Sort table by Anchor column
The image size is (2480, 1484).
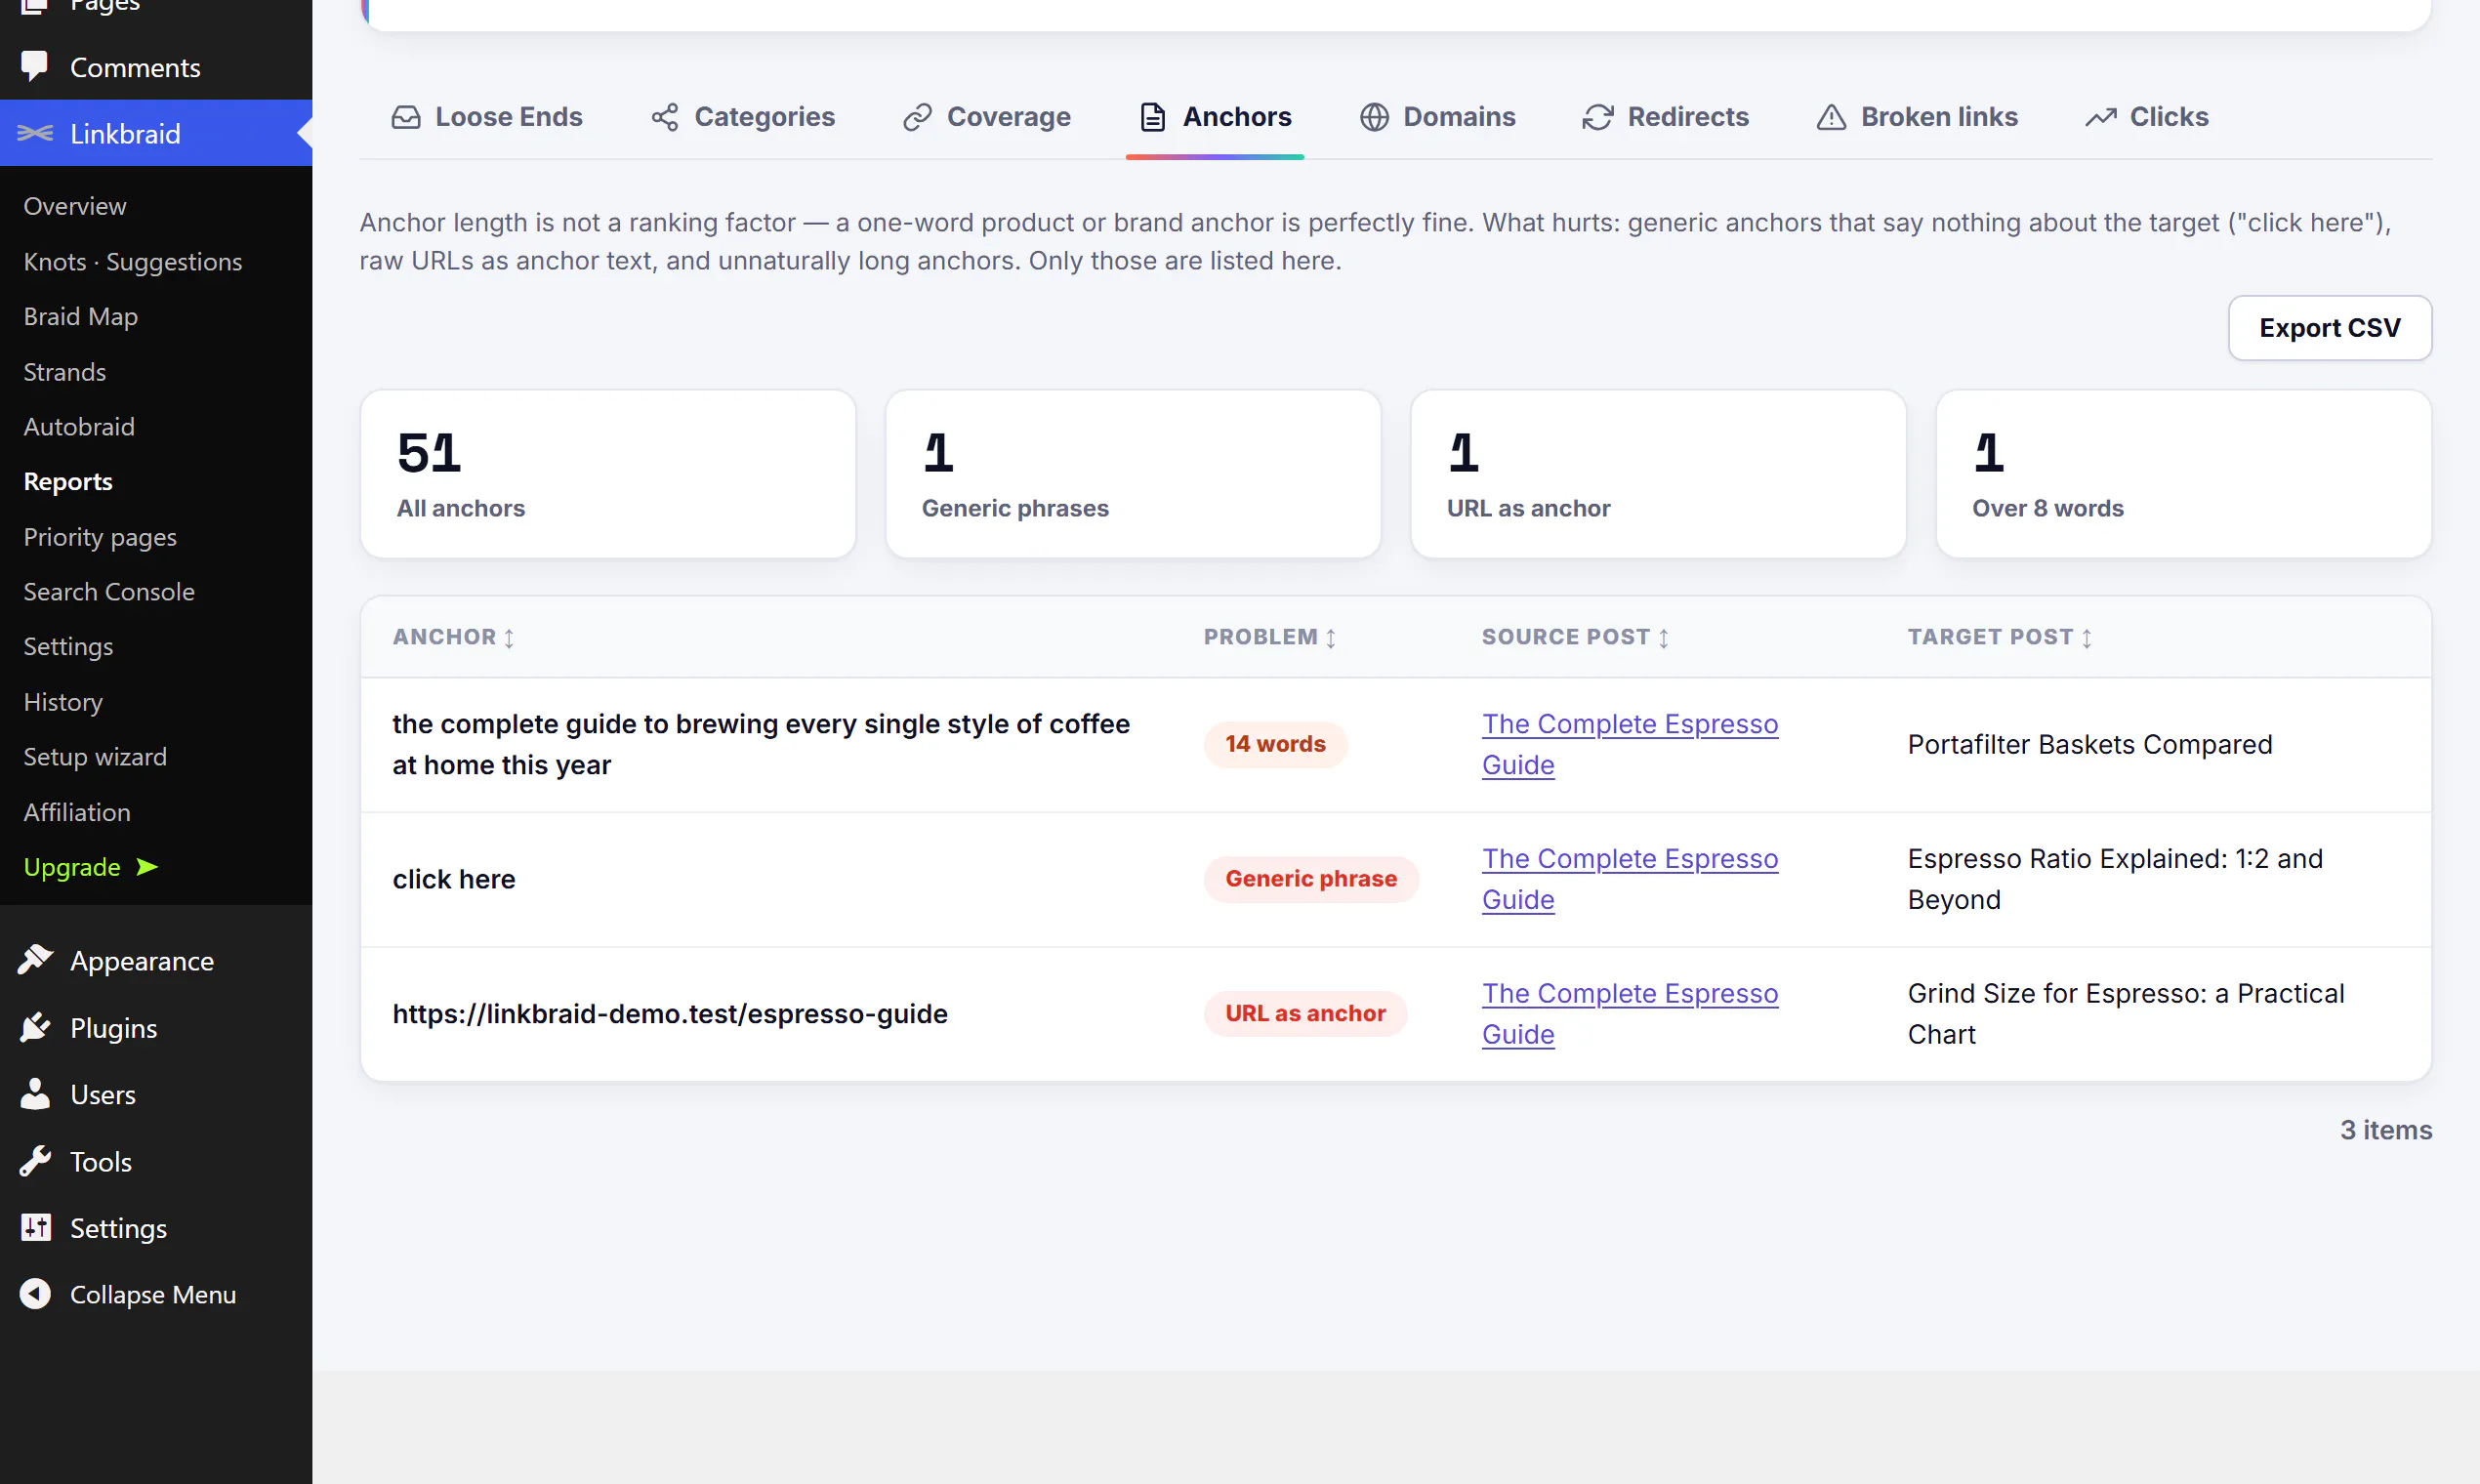click(x=453, y=637)
